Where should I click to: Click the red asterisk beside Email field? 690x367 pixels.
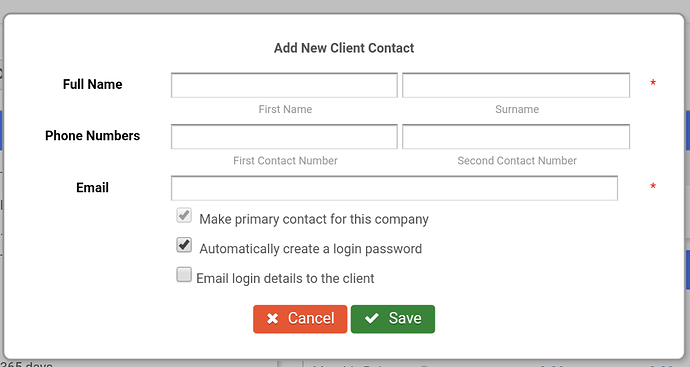[653, 187]
